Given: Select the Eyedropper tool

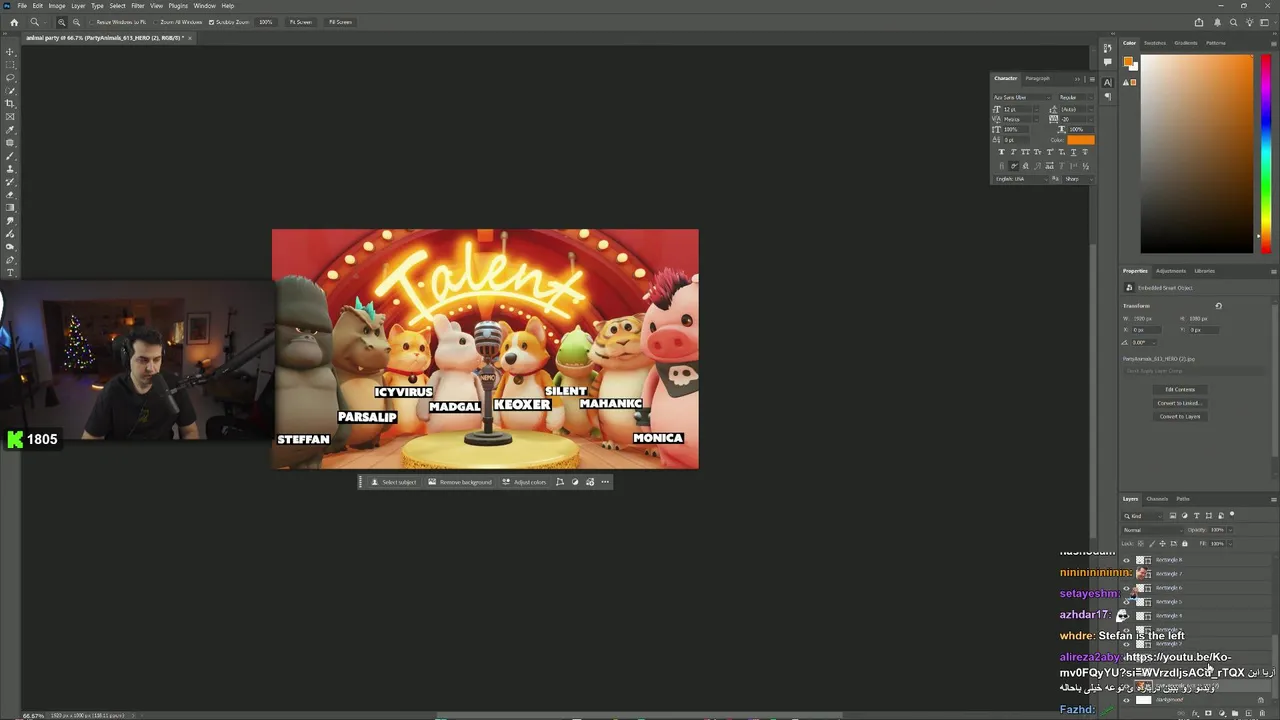Looking at the screenshot, I should 11,130.
